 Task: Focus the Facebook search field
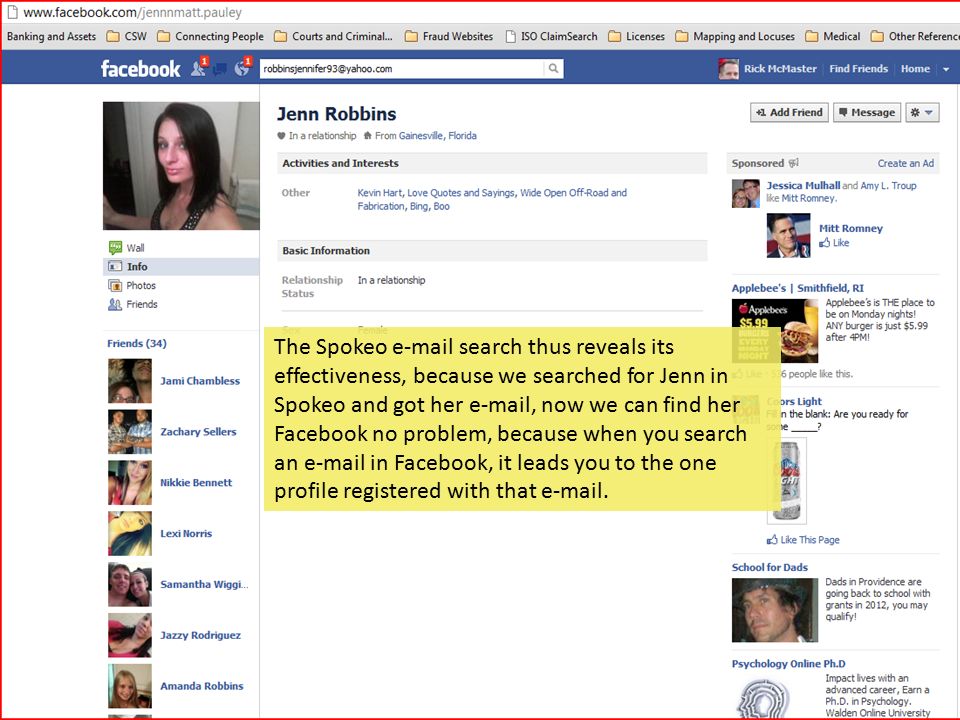(402, 69)
